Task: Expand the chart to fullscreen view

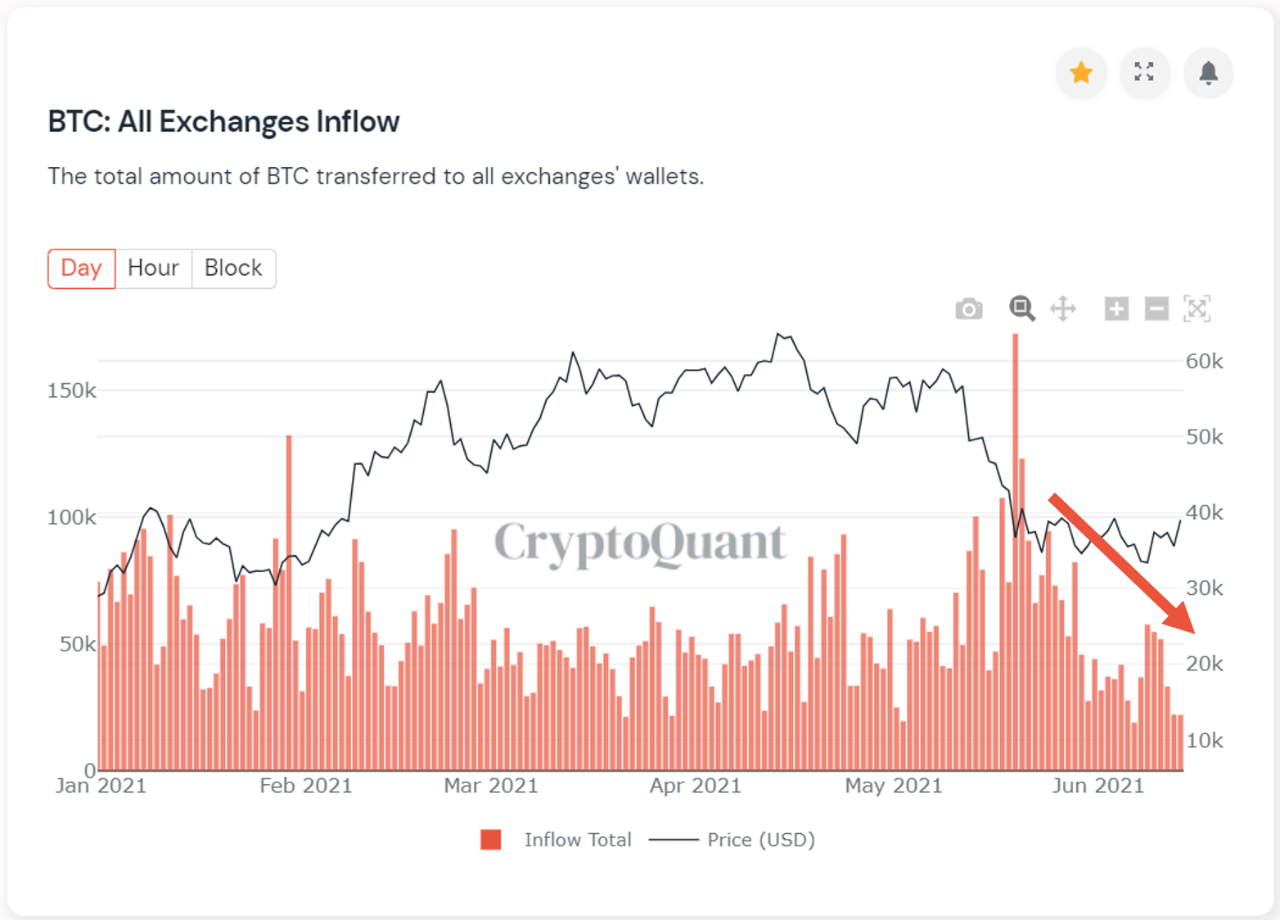Action: pos(1145,73)
